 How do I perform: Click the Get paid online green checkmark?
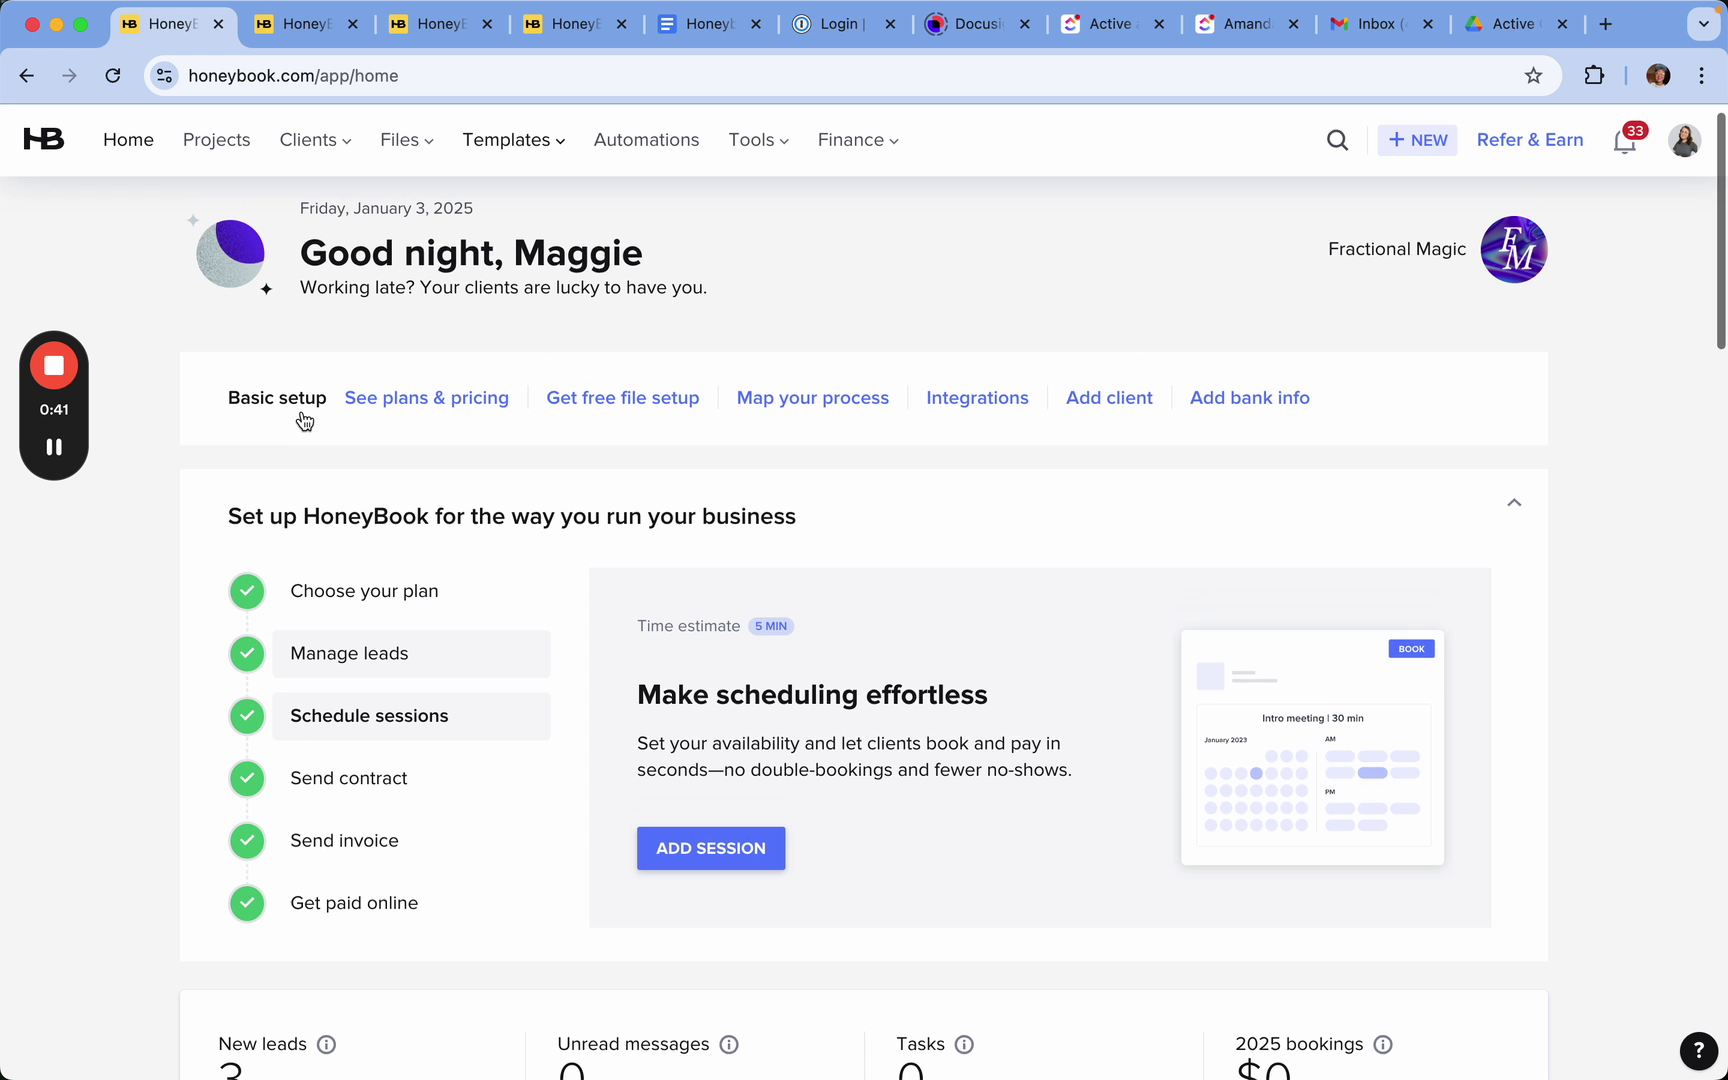(247, 903)
